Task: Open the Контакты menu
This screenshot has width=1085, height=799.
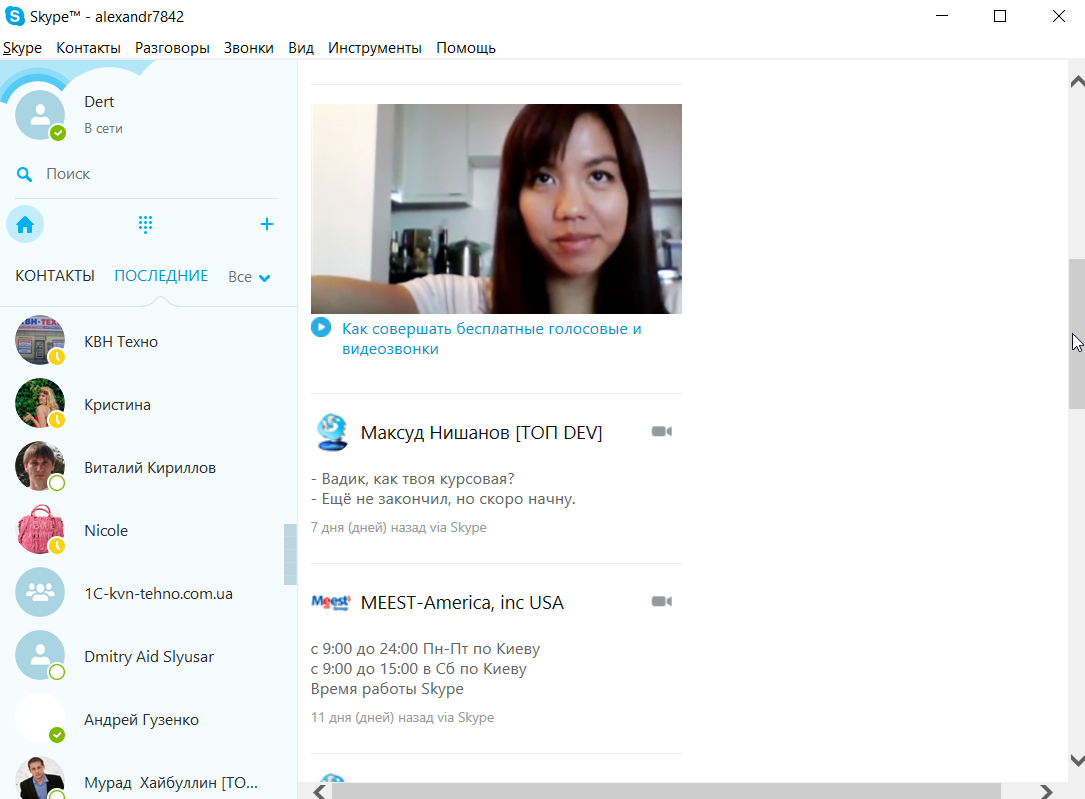Action: [89, 48]
